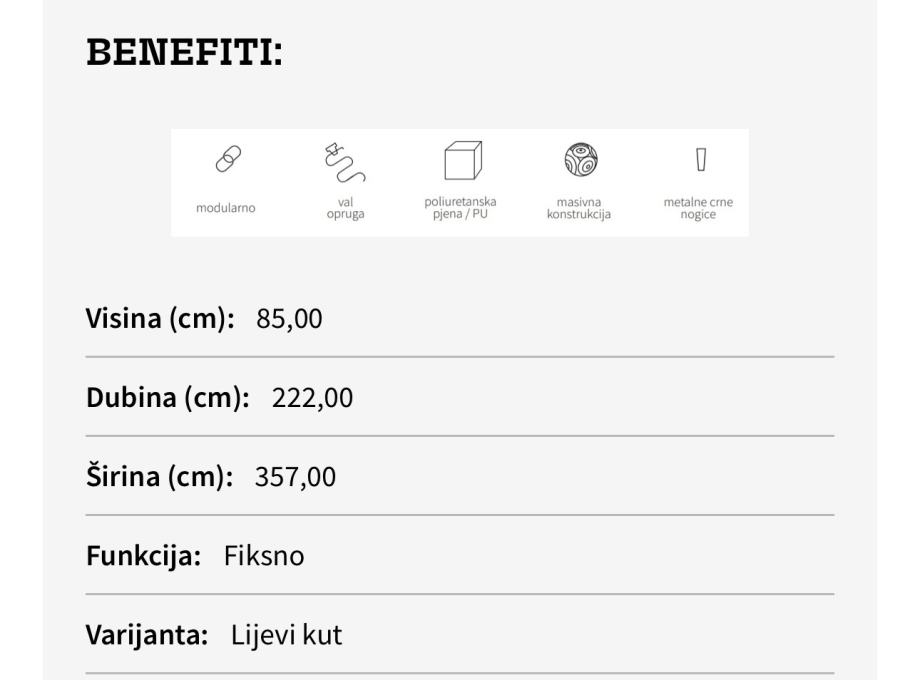The height and width of the screenshot is (680, 920).
Task: Select the width value 357,00
Action: point(296,478)
